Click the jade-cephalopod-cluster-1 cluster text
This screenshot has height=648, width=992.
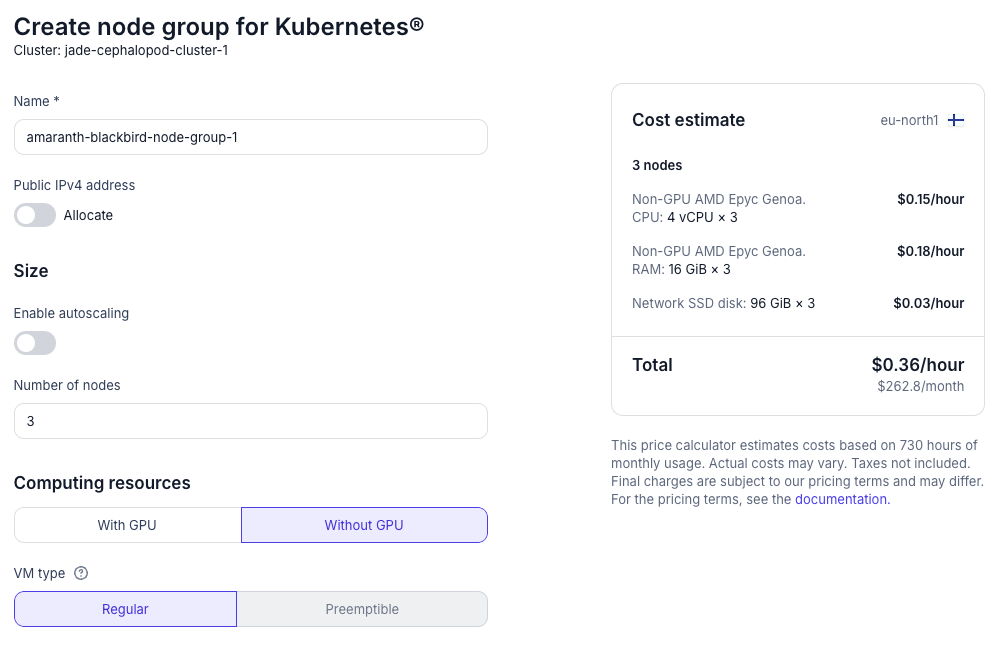tap(146, 50)
